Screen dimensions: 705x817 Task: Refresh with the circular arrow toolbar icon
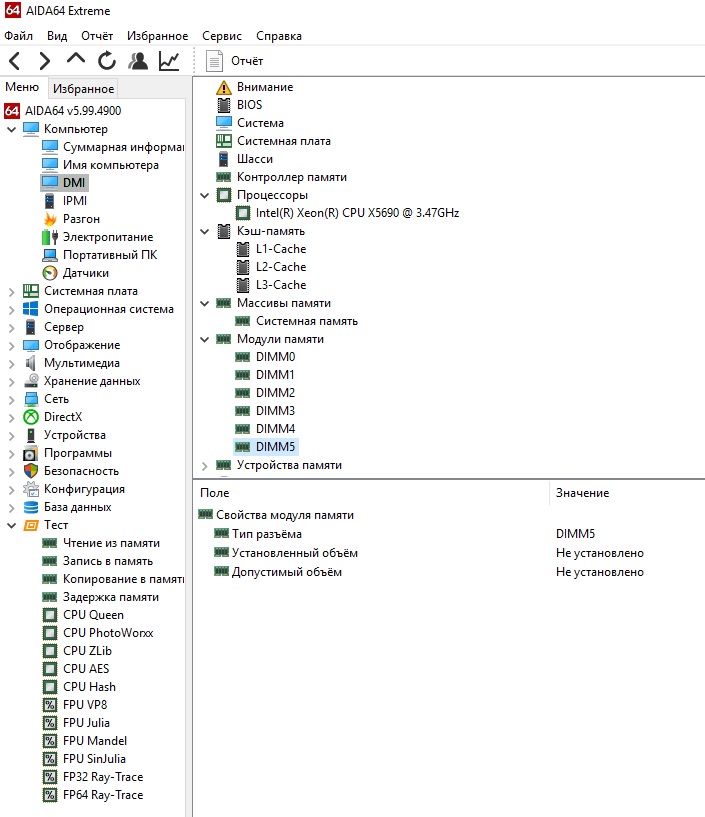tap(107, 61)
